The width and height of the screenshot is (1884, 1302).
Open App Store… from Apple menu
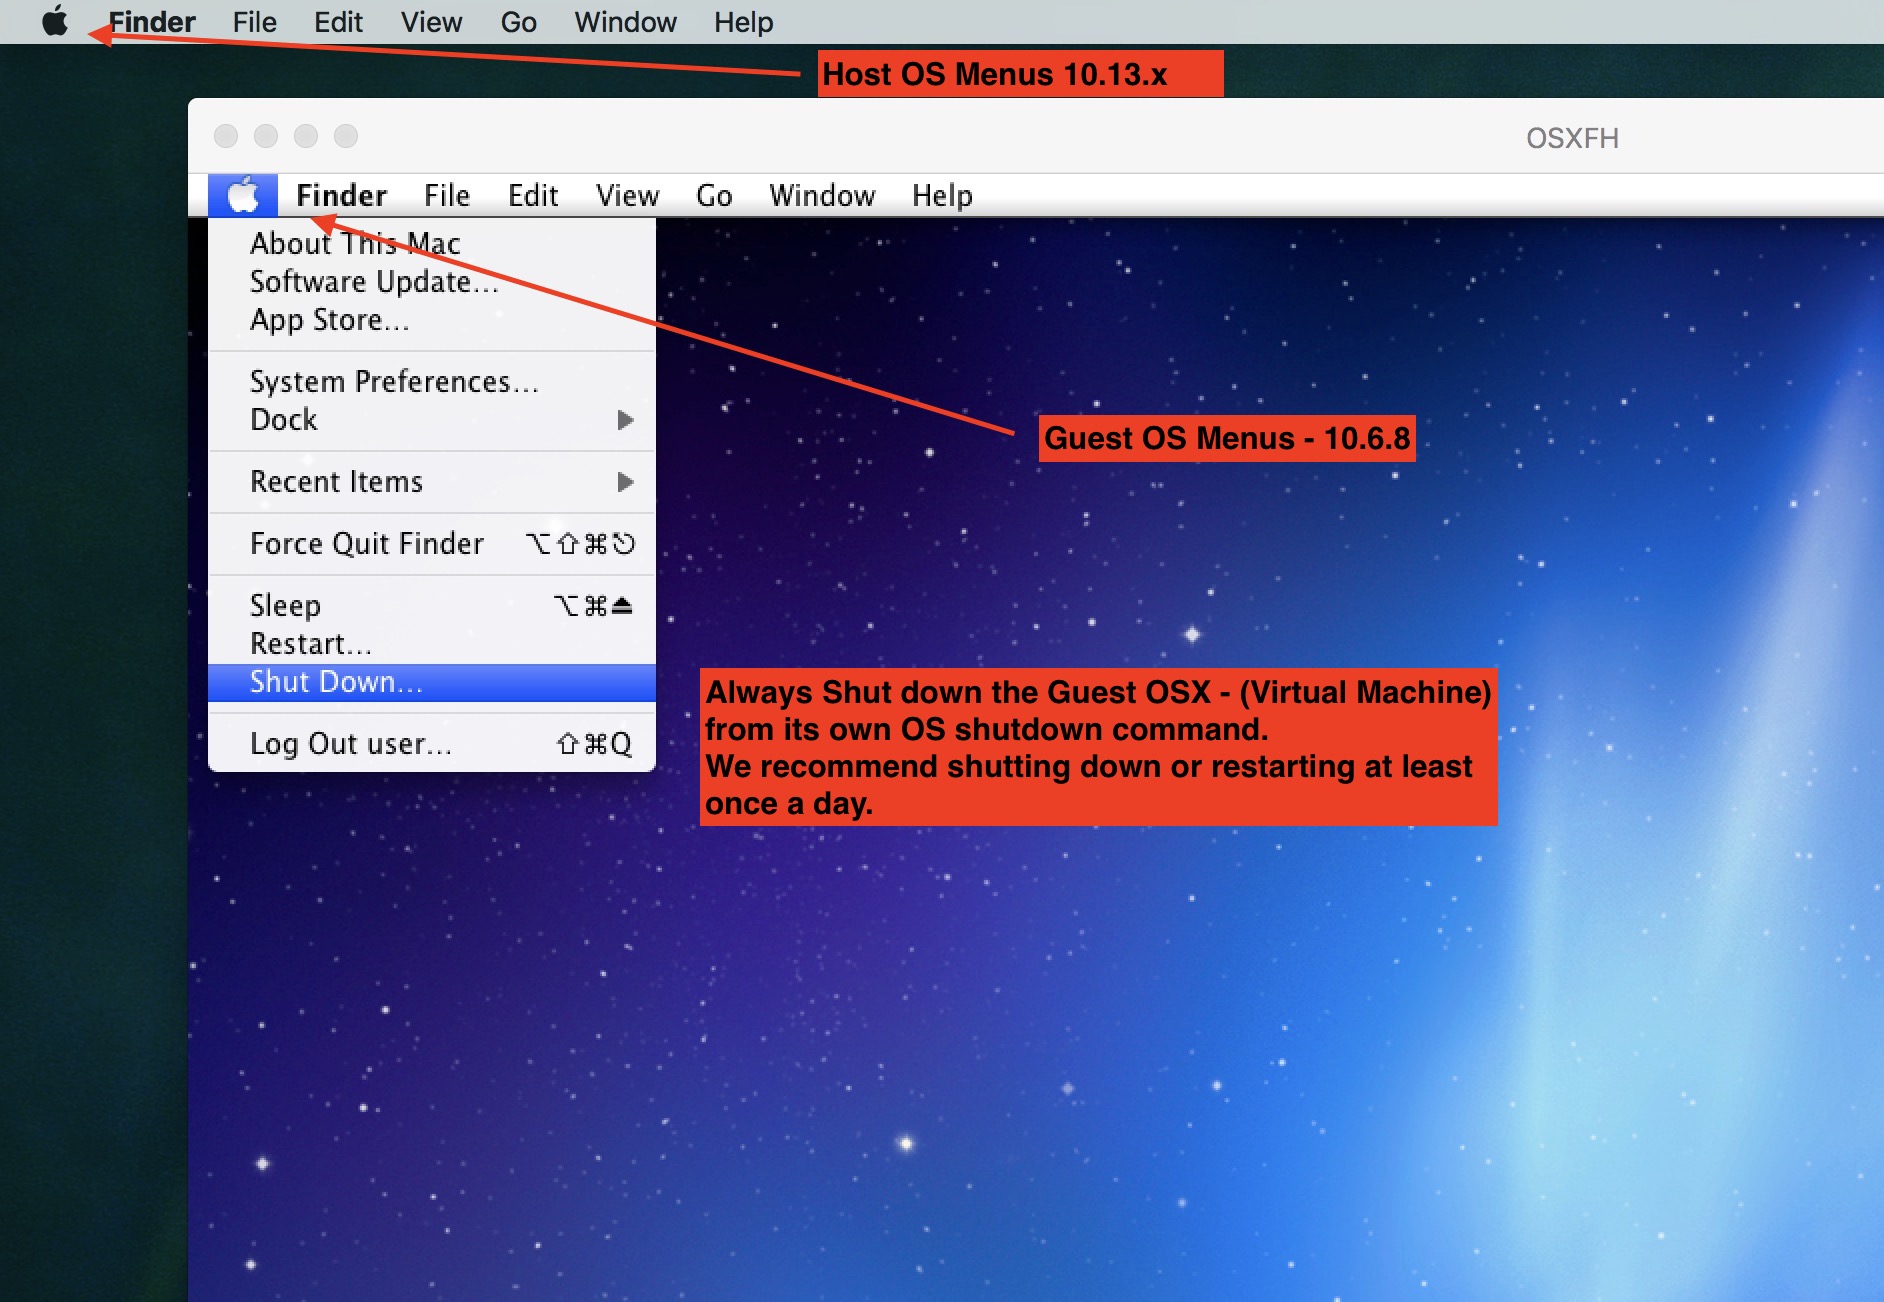pyautogui.click(x=431, y=319)
